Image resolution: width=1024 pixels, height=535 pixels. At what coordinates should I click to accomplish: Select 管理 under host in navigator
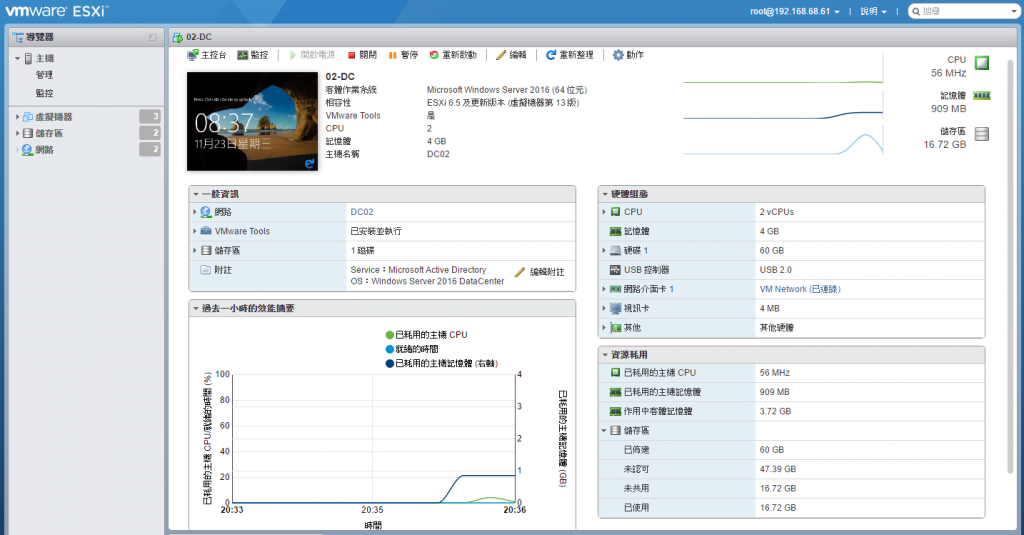tap(44, 75)
